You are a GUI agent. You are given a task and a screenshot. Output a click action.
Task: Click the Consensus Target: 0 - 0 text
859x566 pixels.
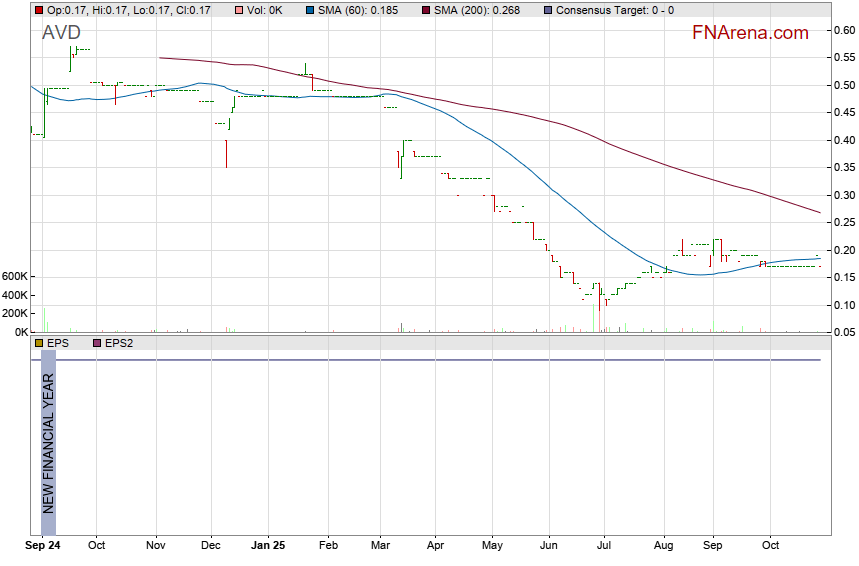614,10
